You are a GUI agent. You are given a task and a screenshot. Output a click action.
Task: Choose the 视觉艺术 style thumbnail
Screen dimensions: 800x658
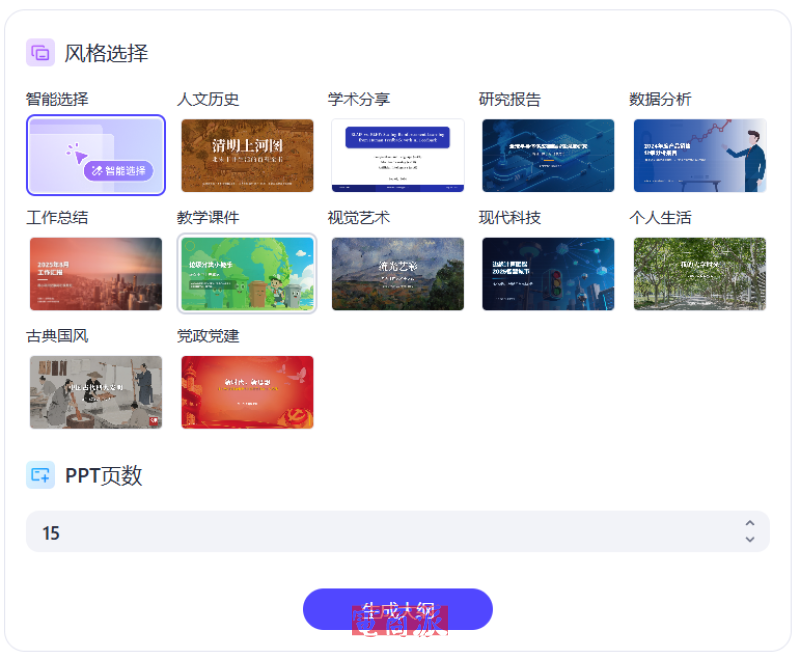(398, 274)
